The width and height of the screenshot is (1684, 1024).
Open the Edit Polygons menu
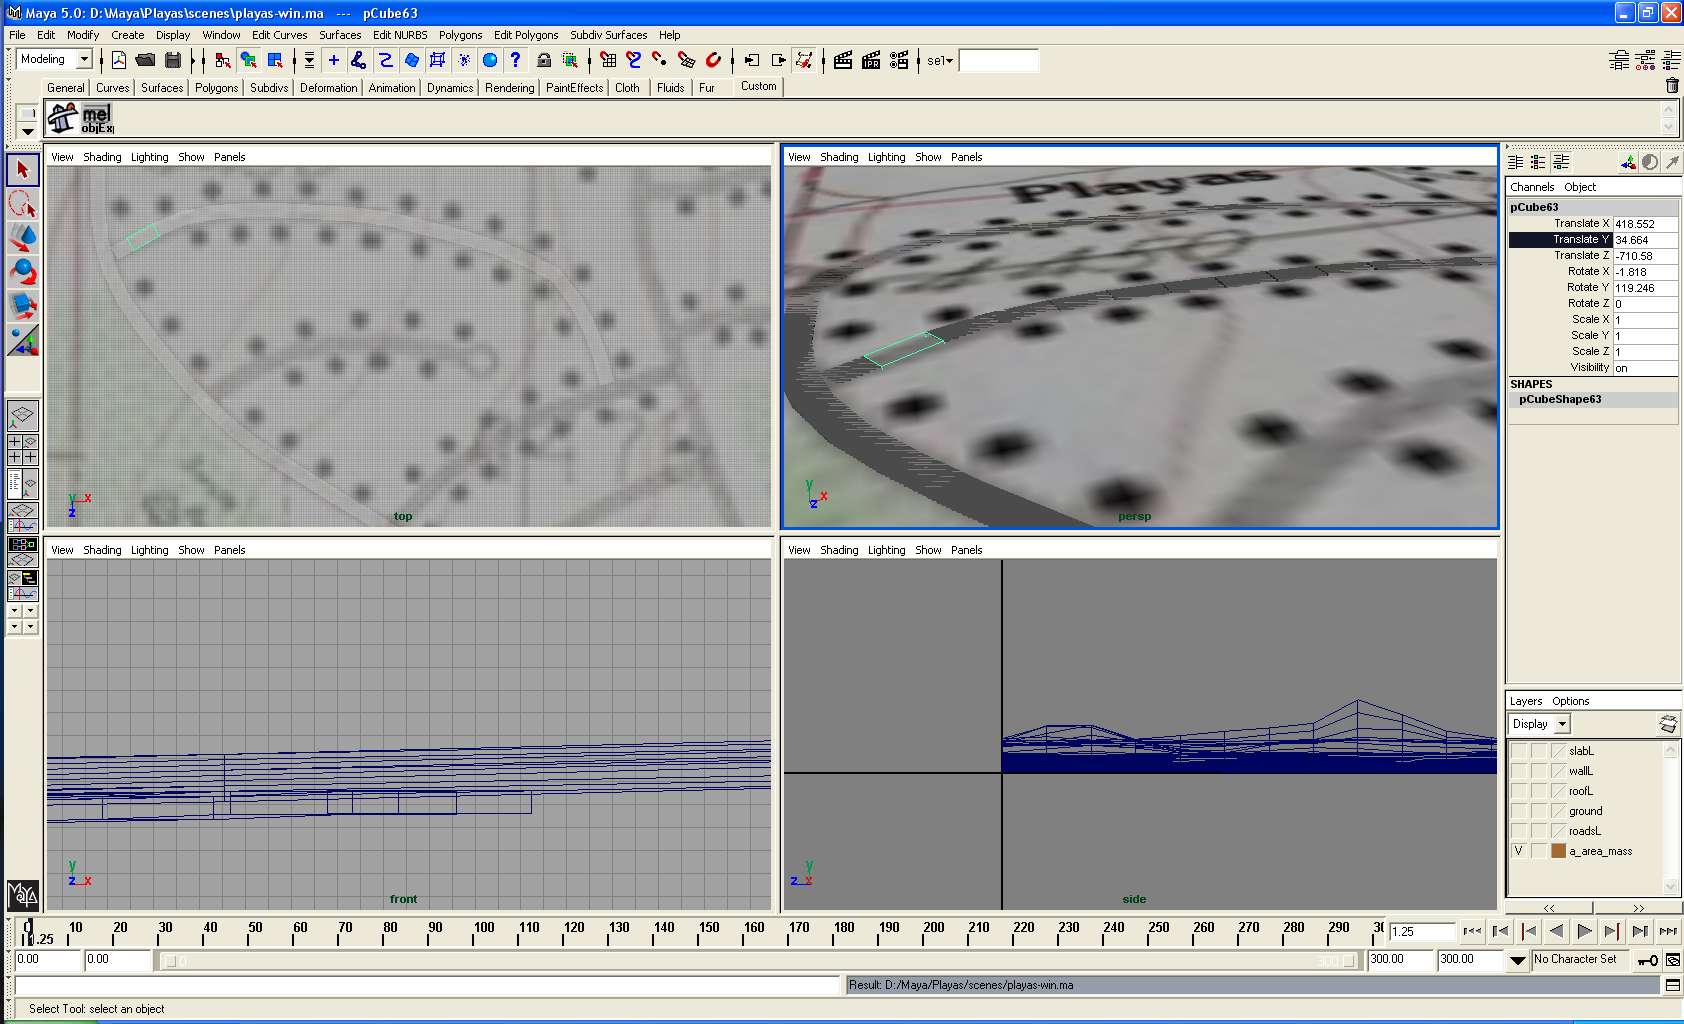pos(526,35)
